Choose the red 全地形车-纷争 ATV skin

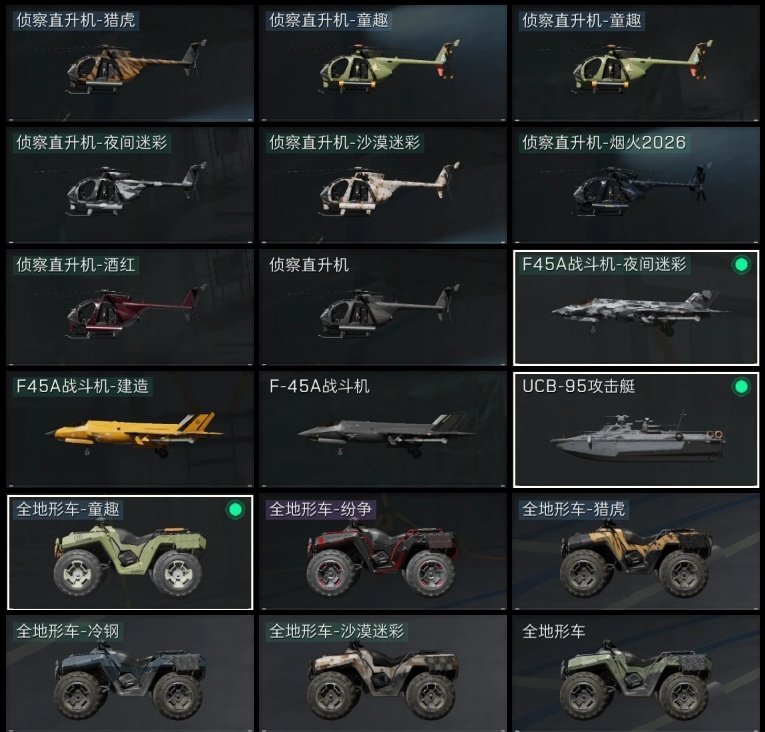point(383,552)
